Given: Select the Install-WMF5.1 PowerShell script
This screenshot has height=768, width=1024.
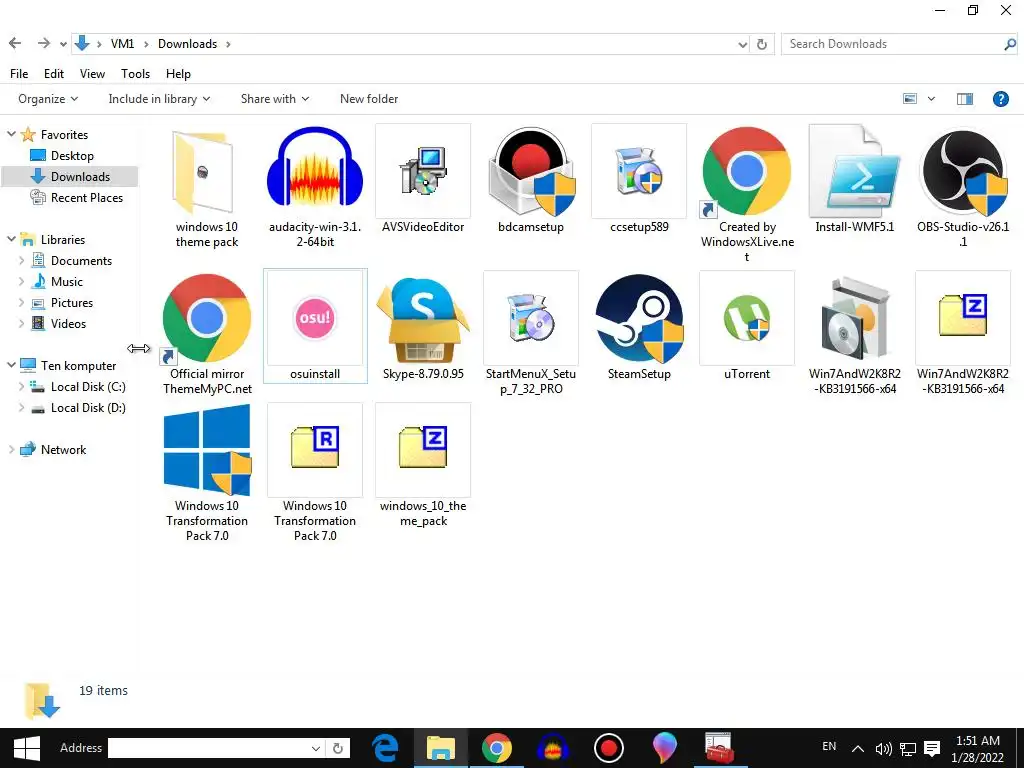Looking at the screenshot, I should [x=854, y=180].
